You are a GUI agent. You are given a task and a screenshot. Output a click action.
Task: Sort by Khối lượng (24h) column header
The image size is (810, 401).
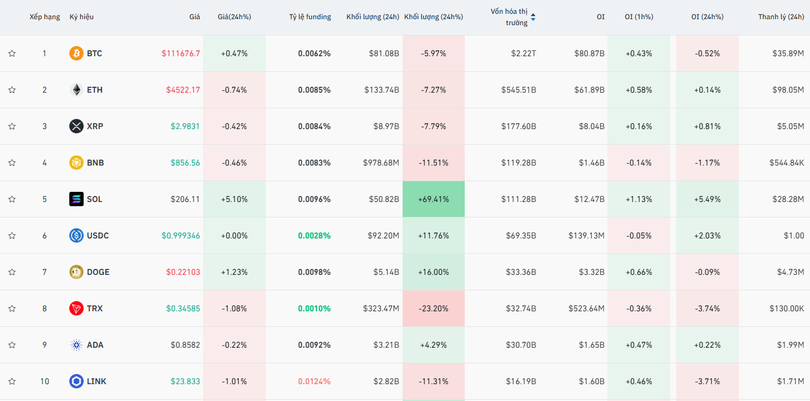(372, 17)
